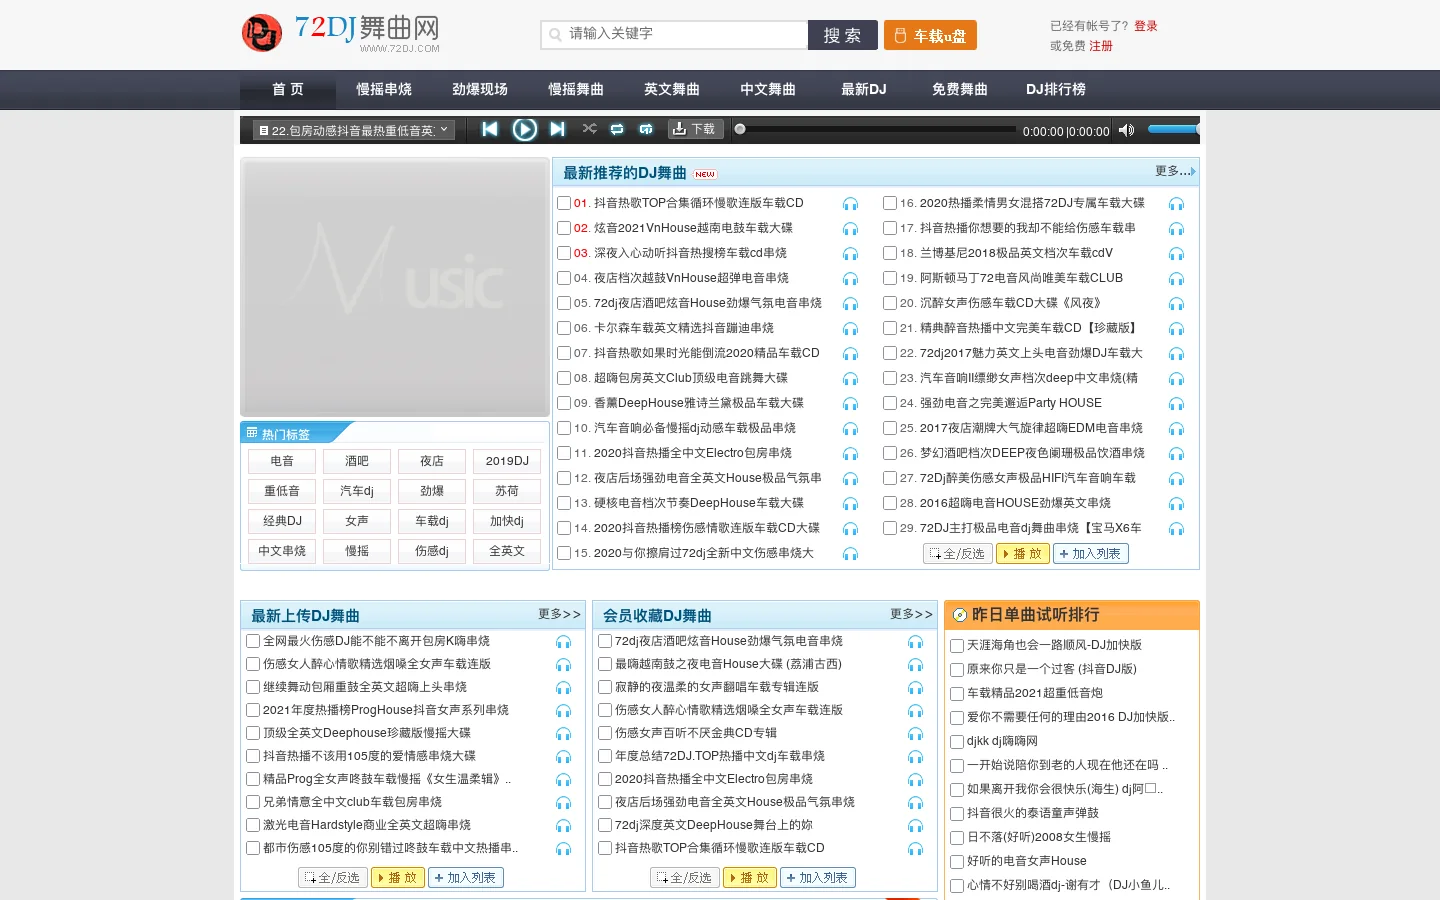Click the 72DJ site logo
Screen dimensions: 1440x900
(341, 34)
